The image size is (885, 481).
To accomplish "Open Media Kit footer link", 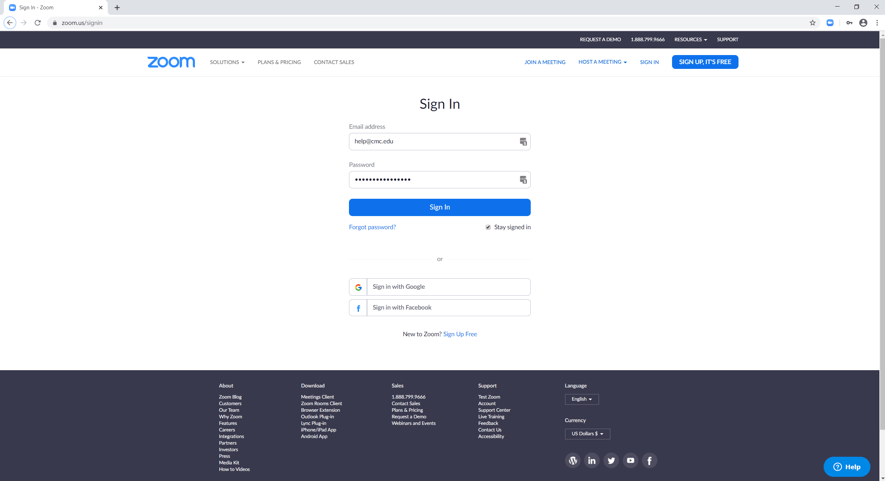I will coord(229,462).
